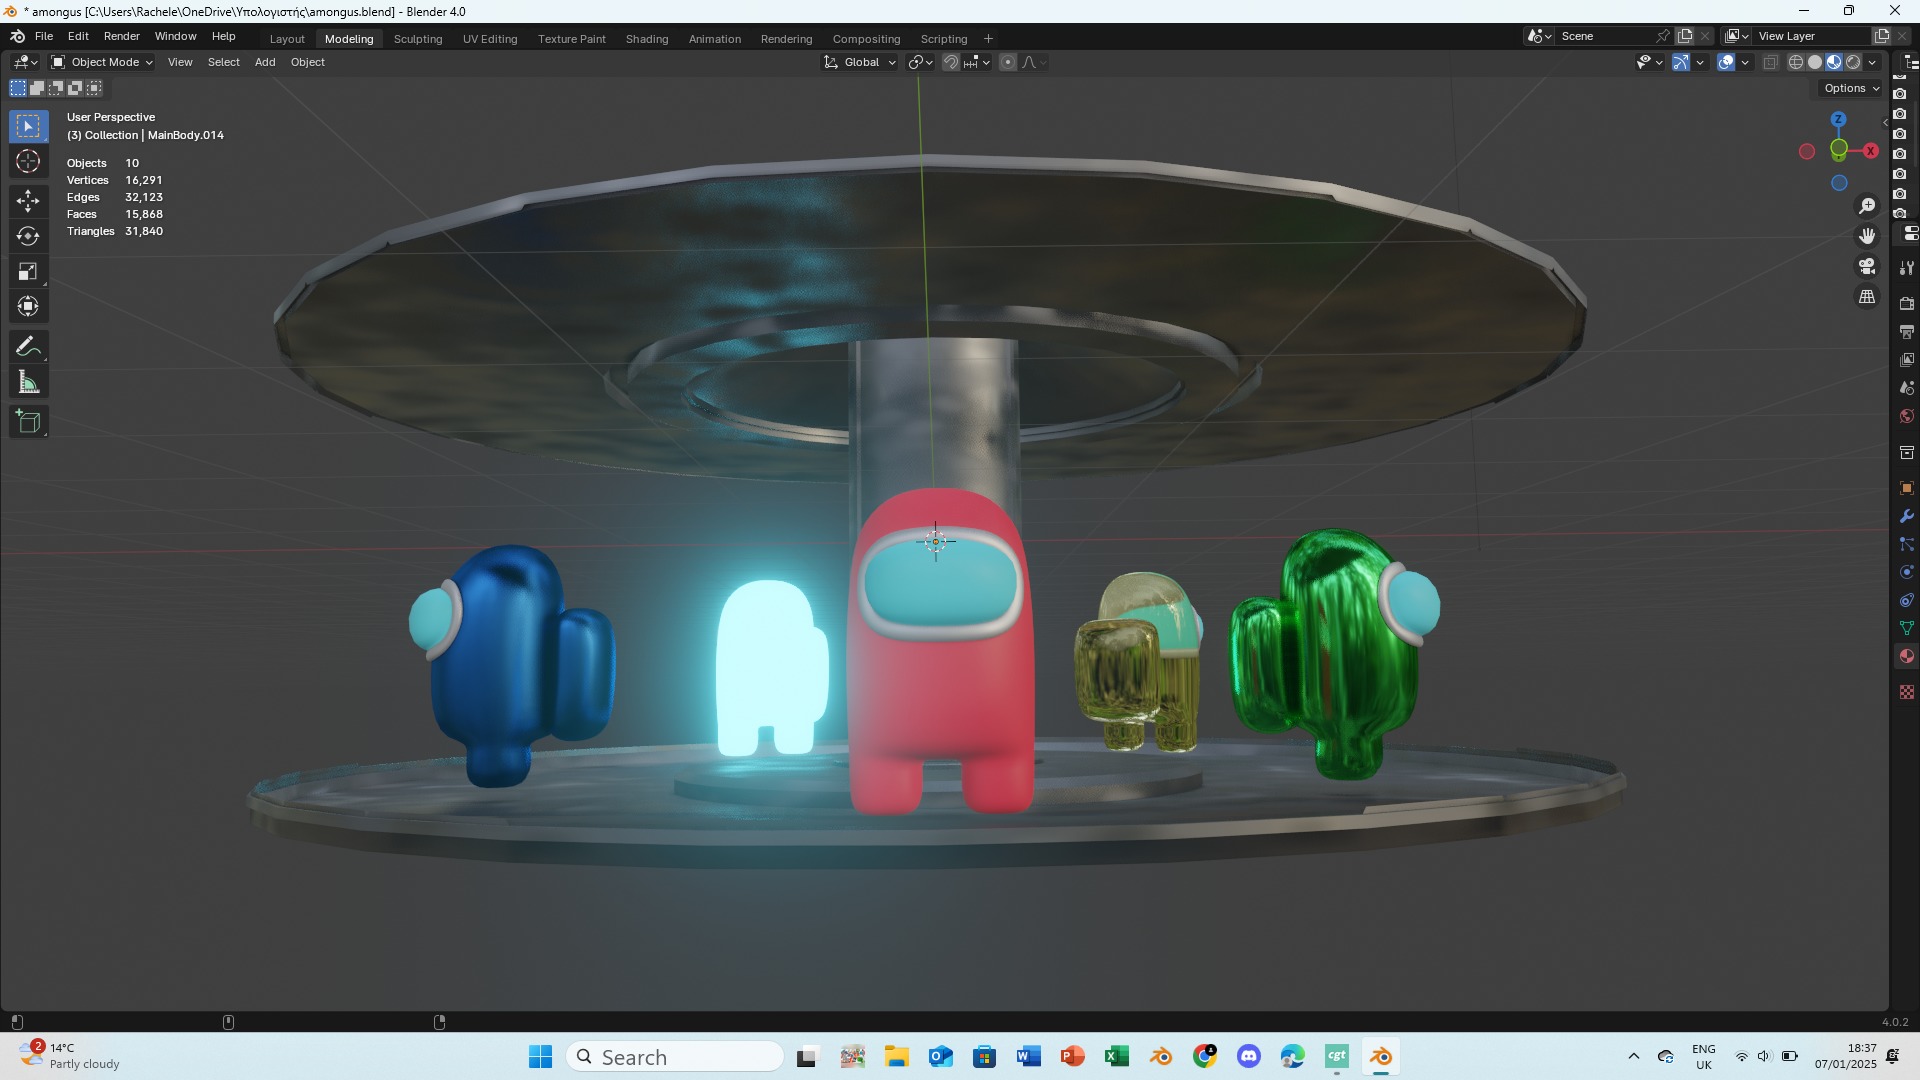Image resolution: width=1920 pixels, height=1080 pixels.
Task: Open the Texture properties tab
Action: pos(1907,692)
